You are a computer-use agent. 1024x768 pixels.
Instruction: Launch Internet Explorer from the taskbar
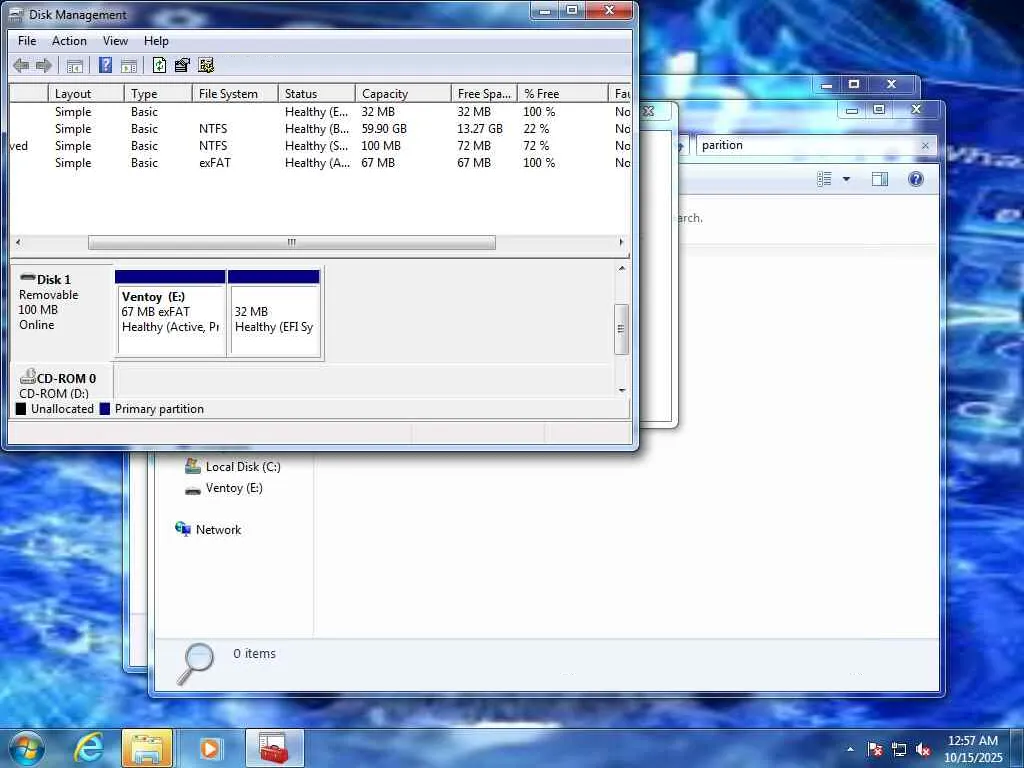click(89, 748)
